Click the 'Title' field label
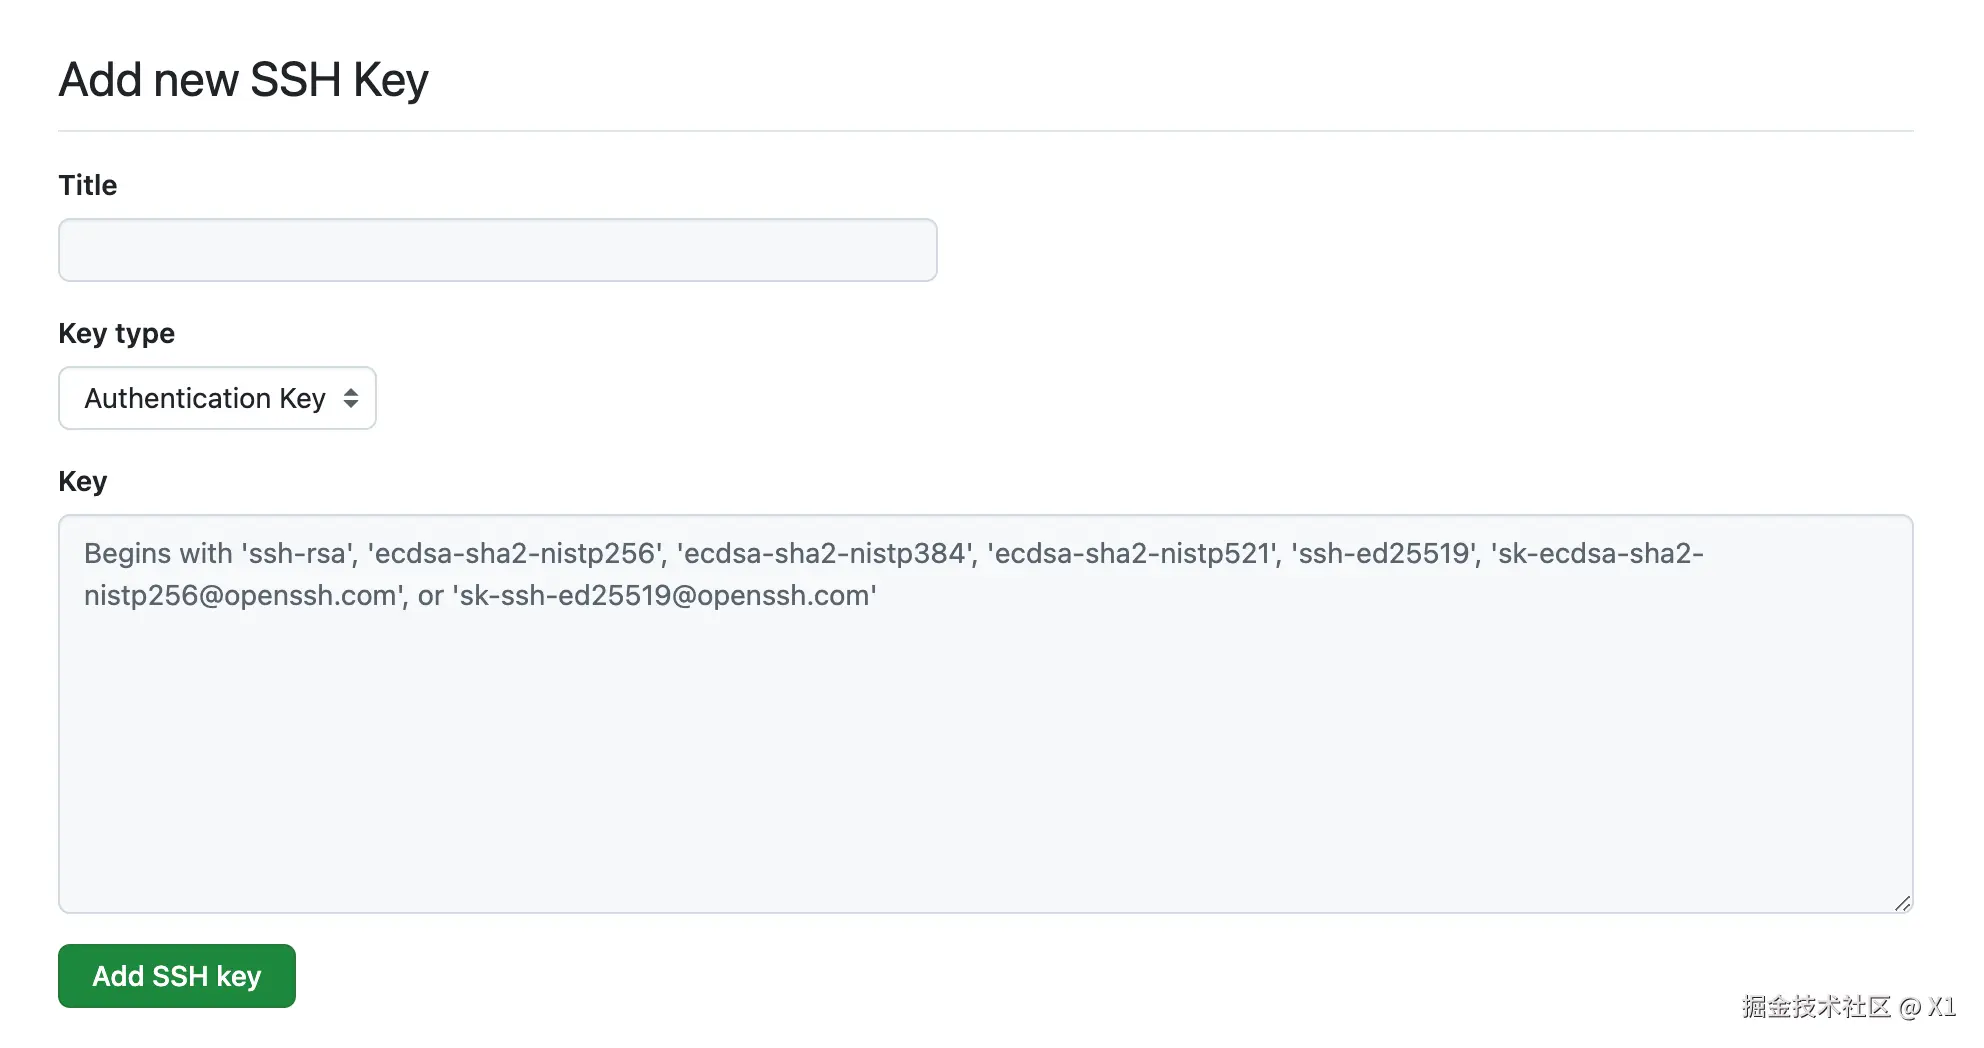This screenshot has width=1984, height=1048. coord(88,185)
